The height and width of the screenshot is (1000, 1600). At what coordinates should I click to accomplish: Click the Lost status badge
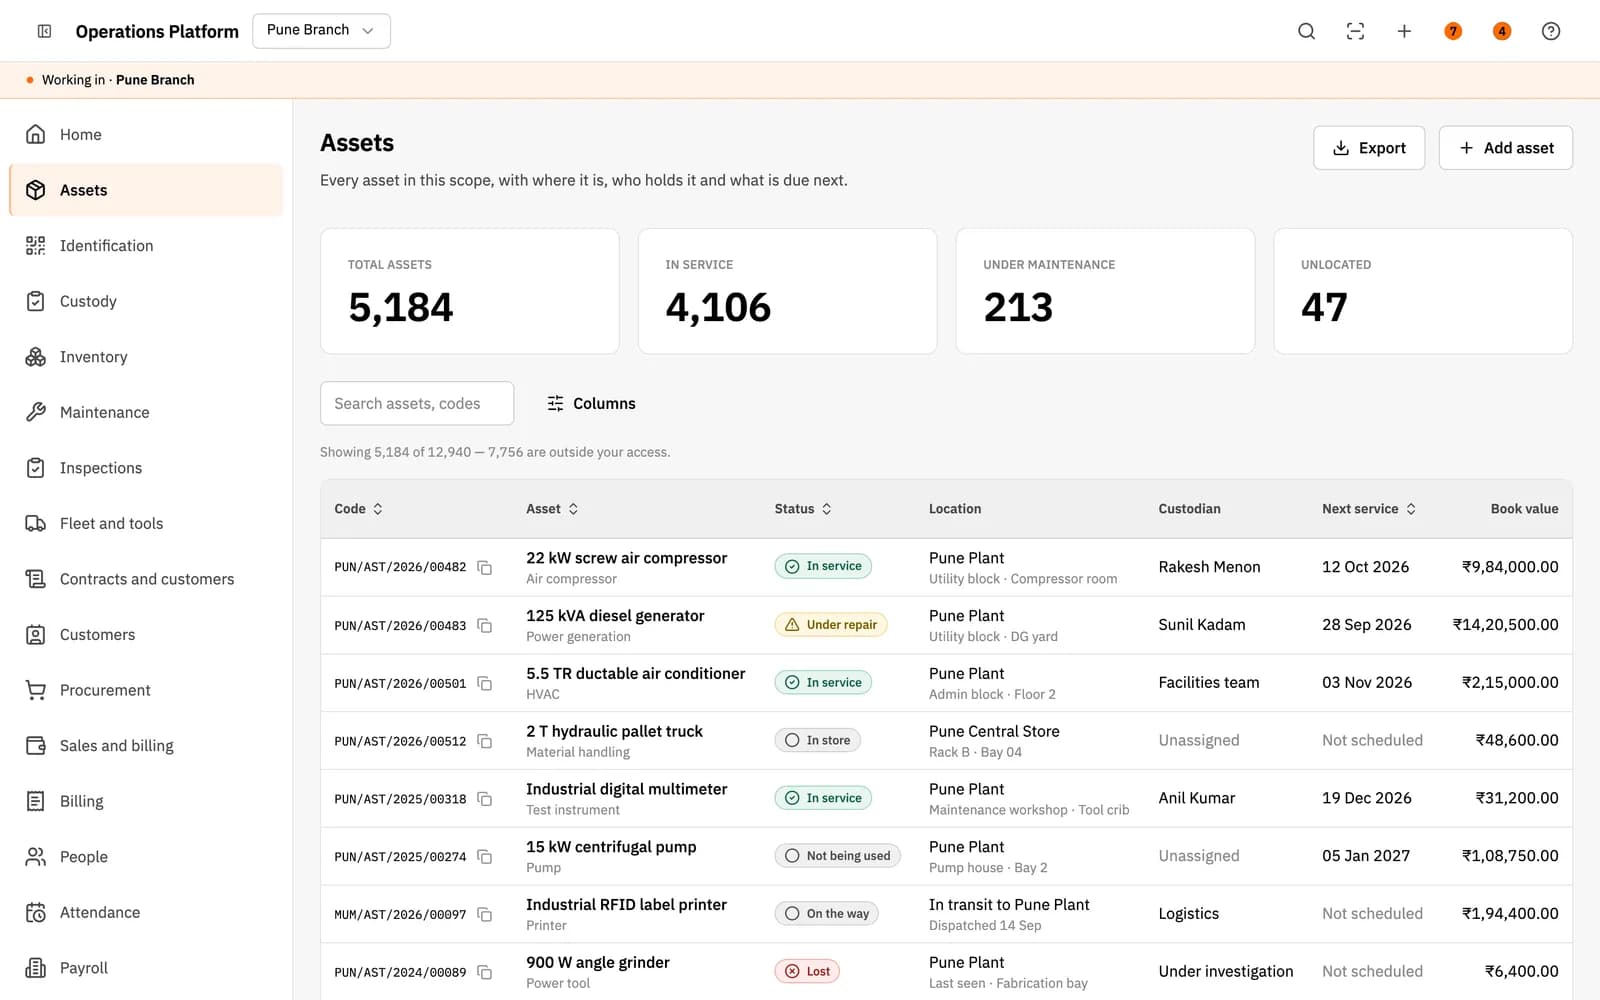click(807, 971)
